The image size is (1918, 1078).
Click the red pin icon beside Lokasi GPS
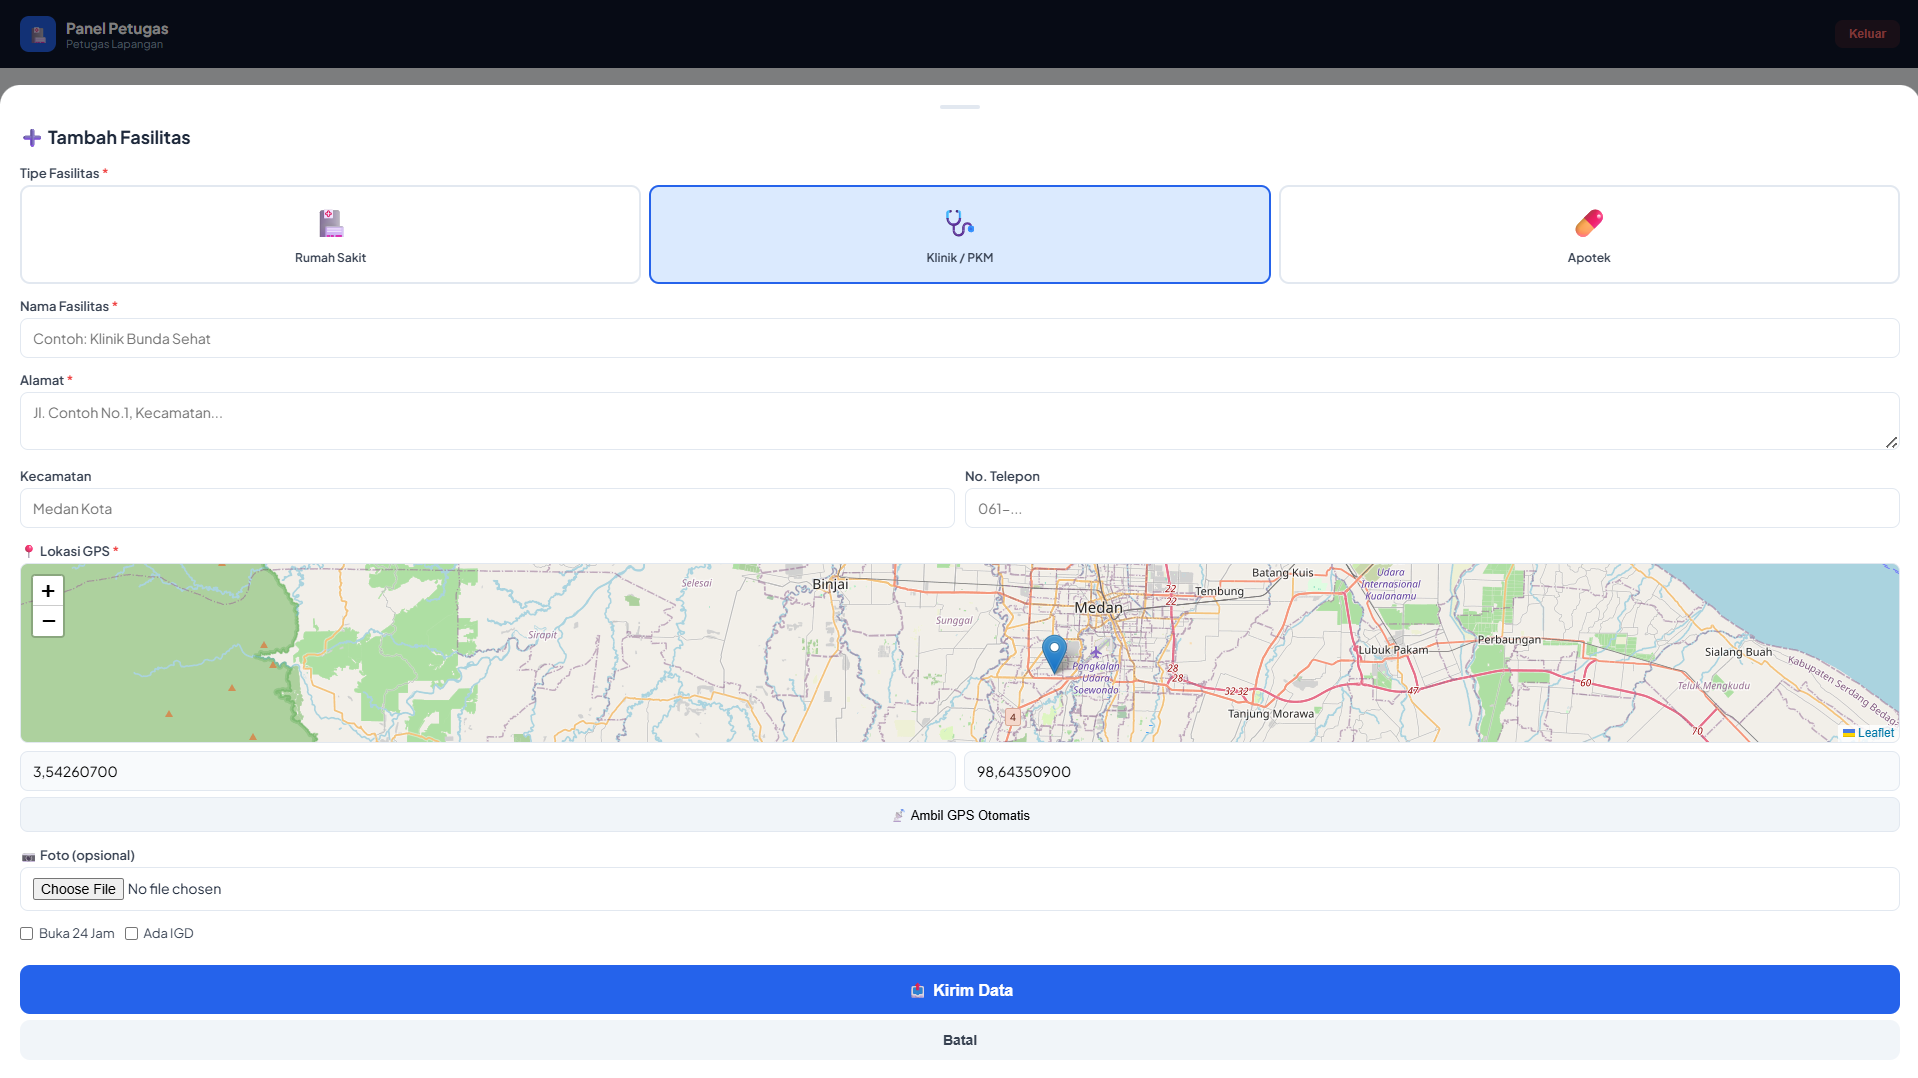click(x=28, y=552)
